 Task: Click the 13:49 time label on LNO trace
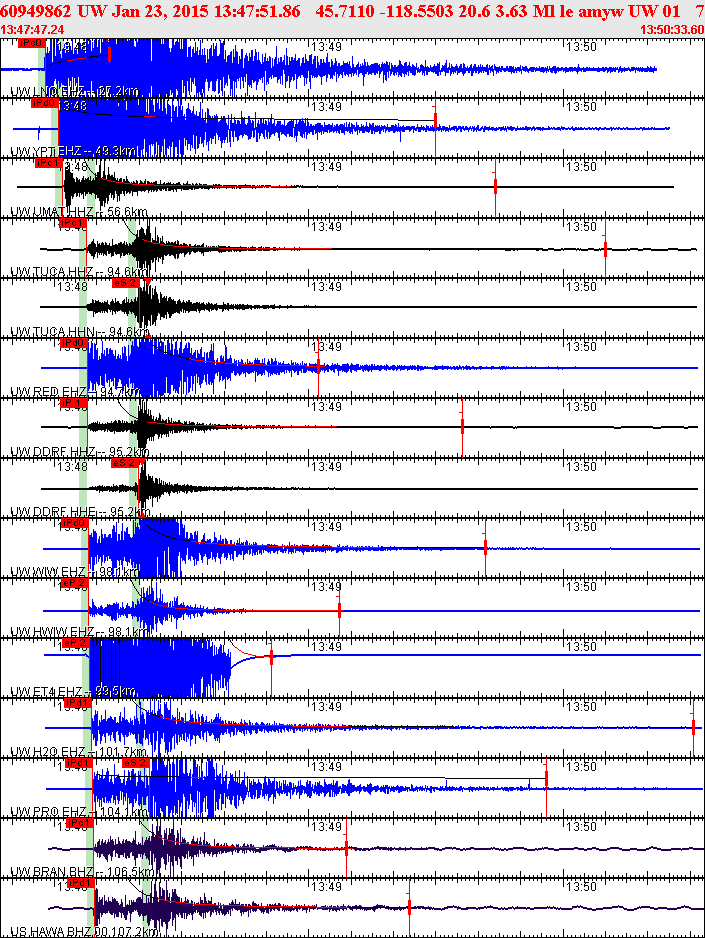pos(326,47)
